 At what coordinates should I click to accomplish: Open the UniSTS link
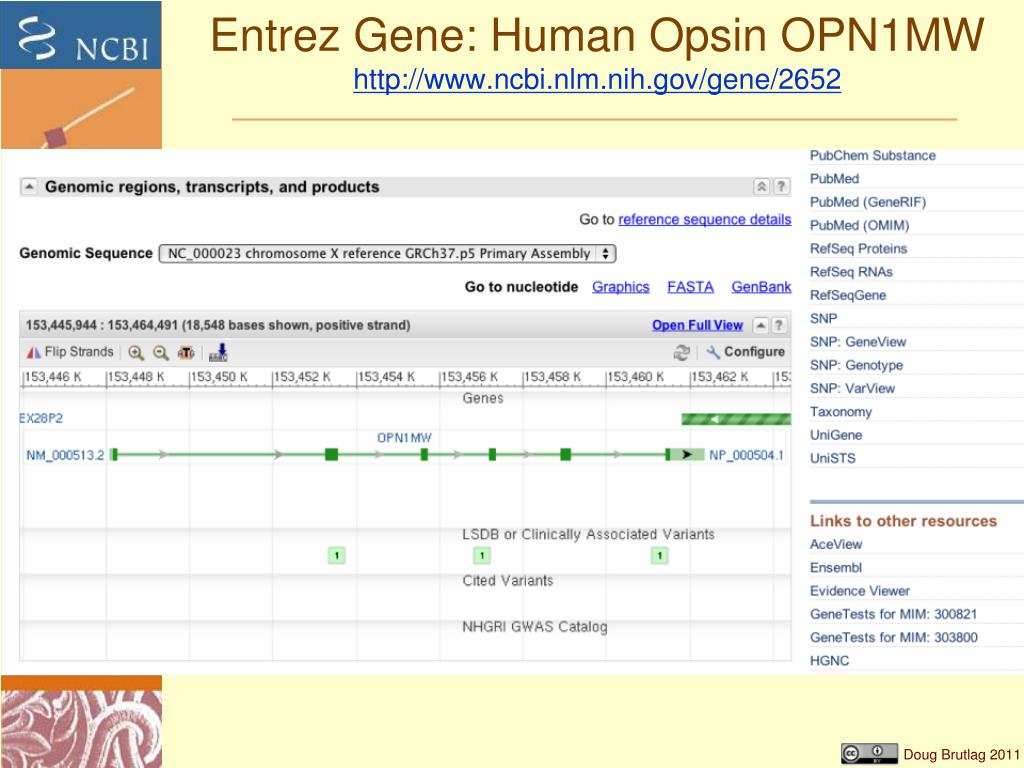(x=833, y=458)
